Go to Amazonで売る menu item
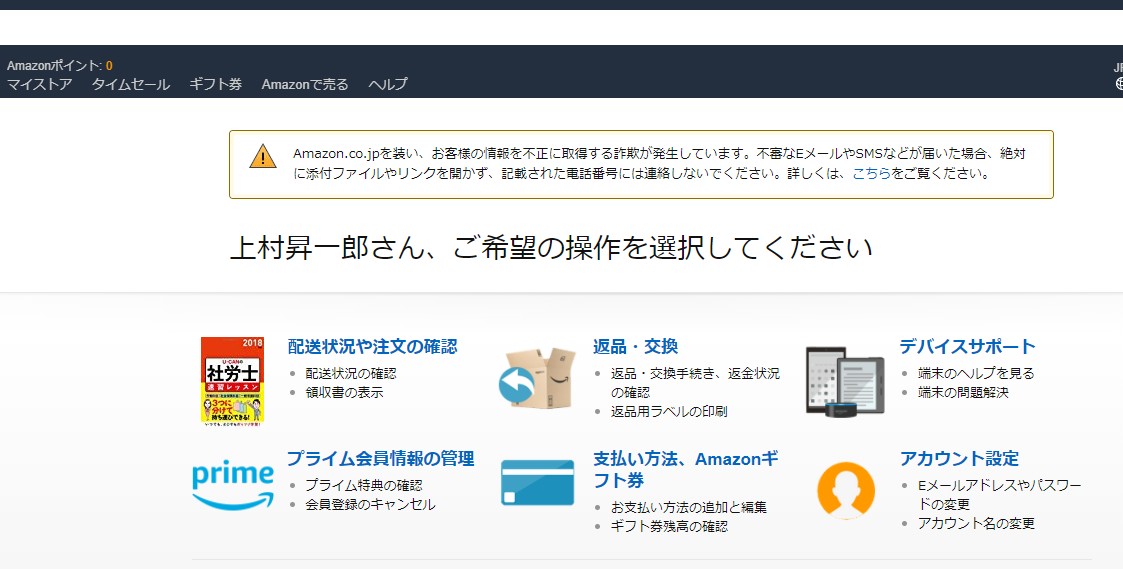Screen dimensions: 1123x569 tap(305, 84)
